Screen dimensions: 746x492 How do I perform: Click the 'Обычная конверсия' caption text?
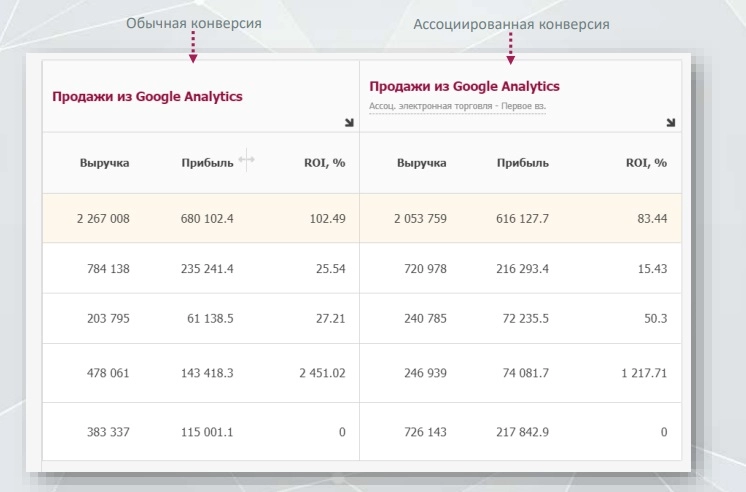point(194,23)
